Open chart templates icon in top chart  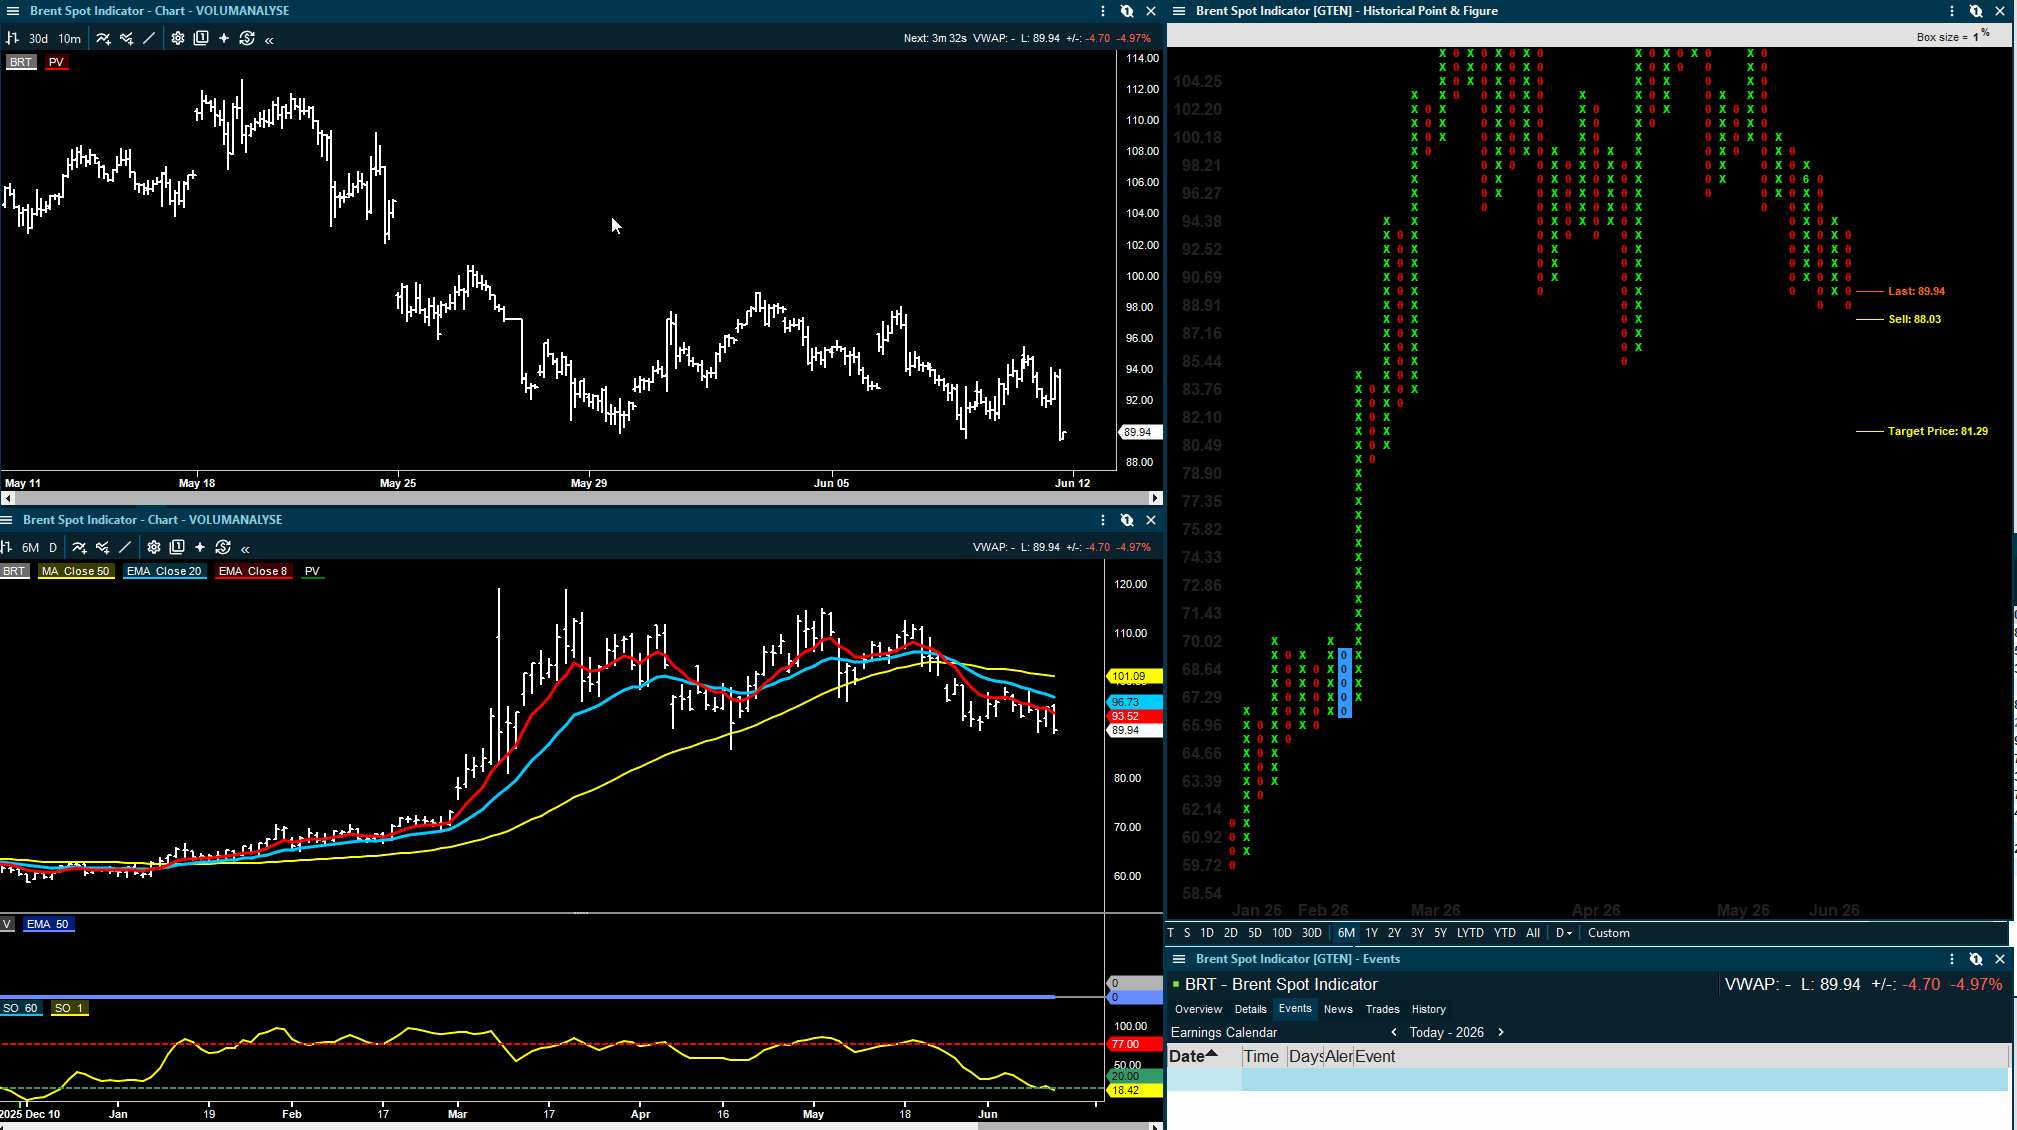pos(201,38)
